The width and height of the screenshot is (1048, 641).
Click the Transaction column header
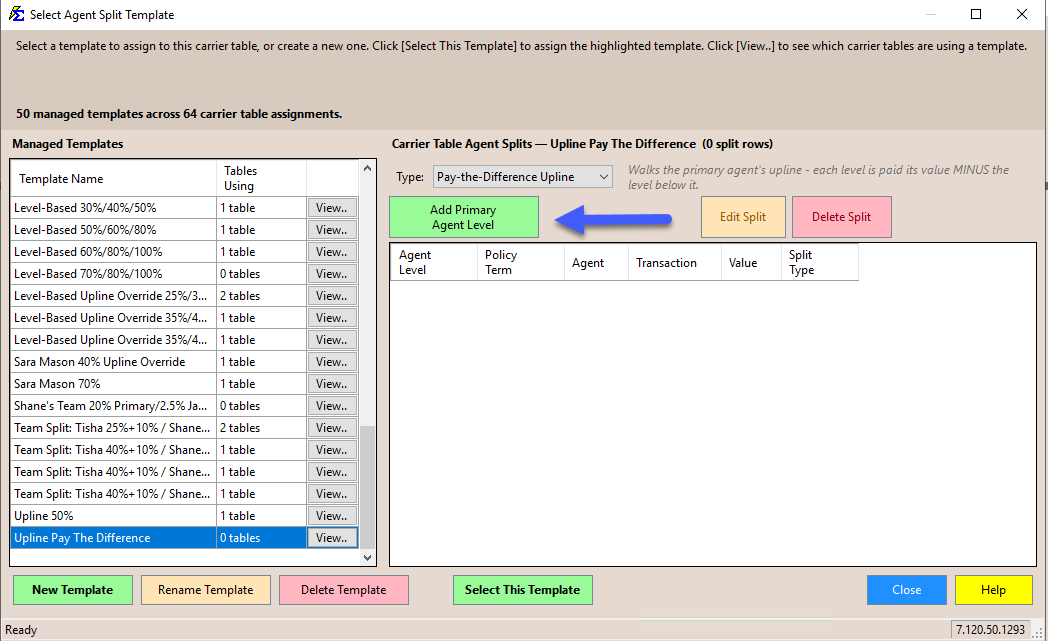point(675,262)
